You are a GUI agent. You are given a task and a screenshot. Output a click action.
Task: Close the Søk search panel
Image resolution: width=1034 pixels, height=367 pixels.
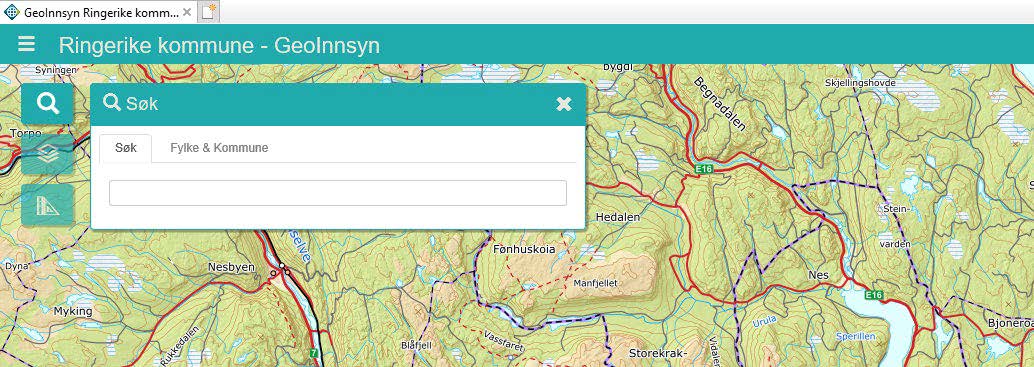(x=564, y=104)
